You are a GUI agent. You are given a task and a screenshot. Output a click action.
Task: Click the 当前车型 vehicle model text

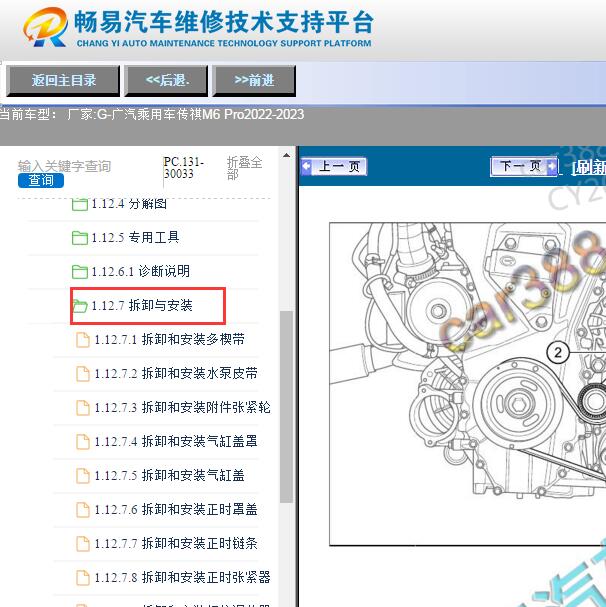point(152,115)
